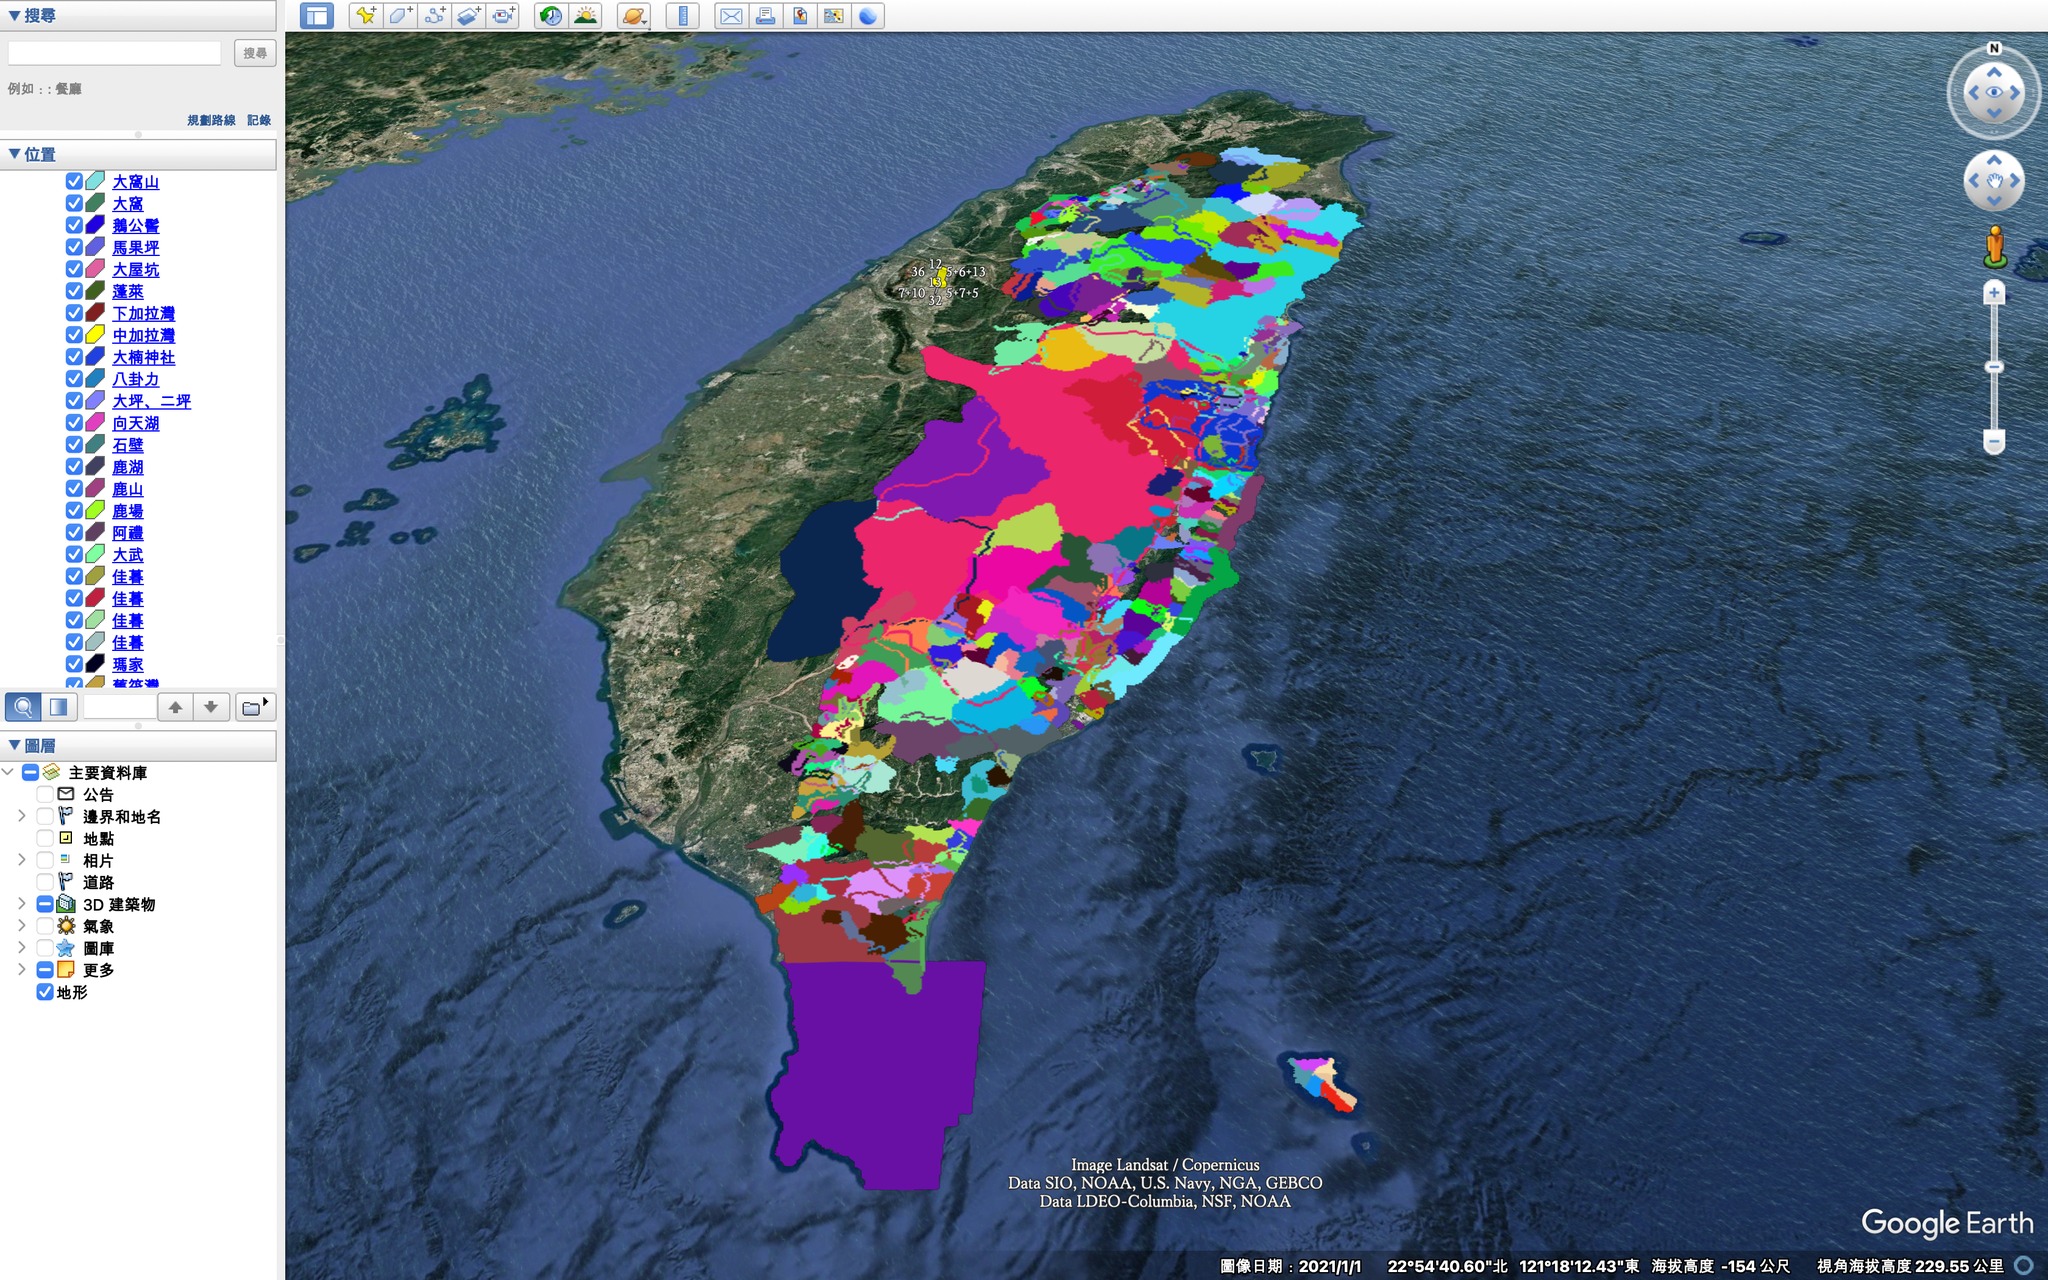2048x1280 pixels.
Task: Enable the 道路 roads layer checkbox
Action: [45, 882]
